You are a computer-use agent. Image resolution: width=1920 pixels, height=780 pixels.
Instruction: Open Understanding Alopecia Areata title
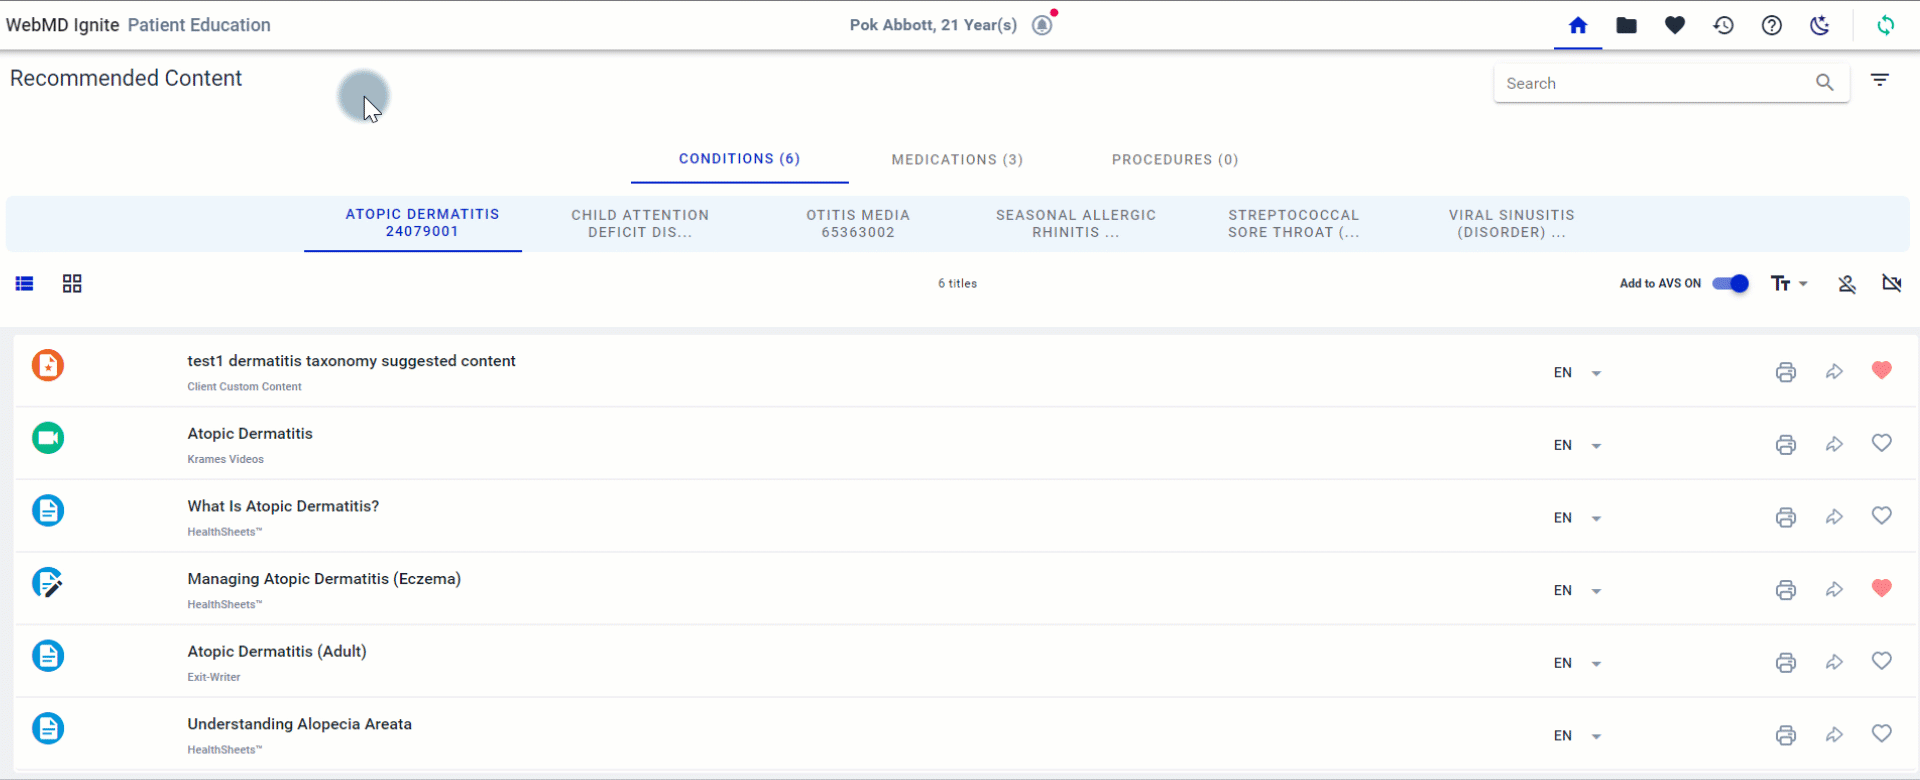[299, 724]
